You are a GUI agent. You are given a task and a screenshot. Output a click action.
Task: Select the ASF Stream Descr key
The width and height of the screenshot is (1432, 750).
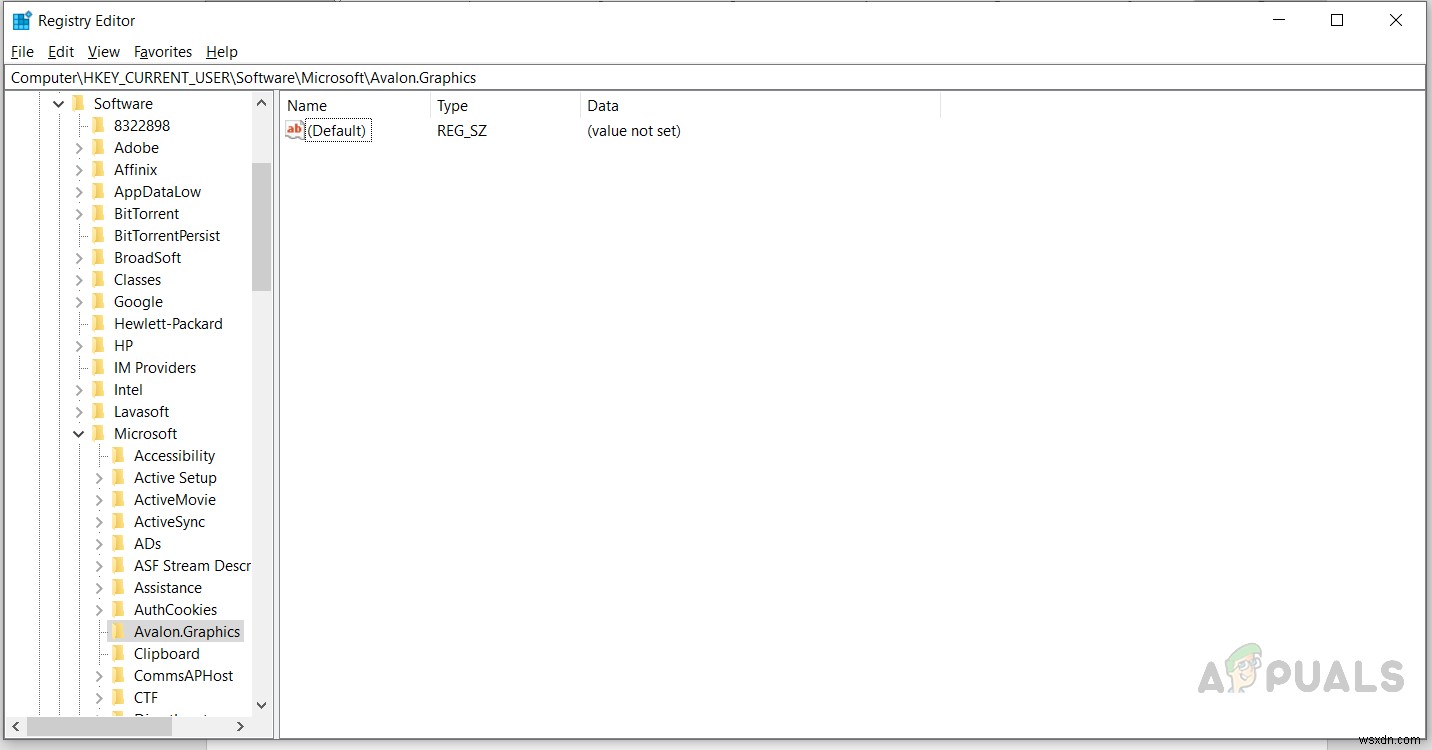pyautogui.click(x=192, y=565)
